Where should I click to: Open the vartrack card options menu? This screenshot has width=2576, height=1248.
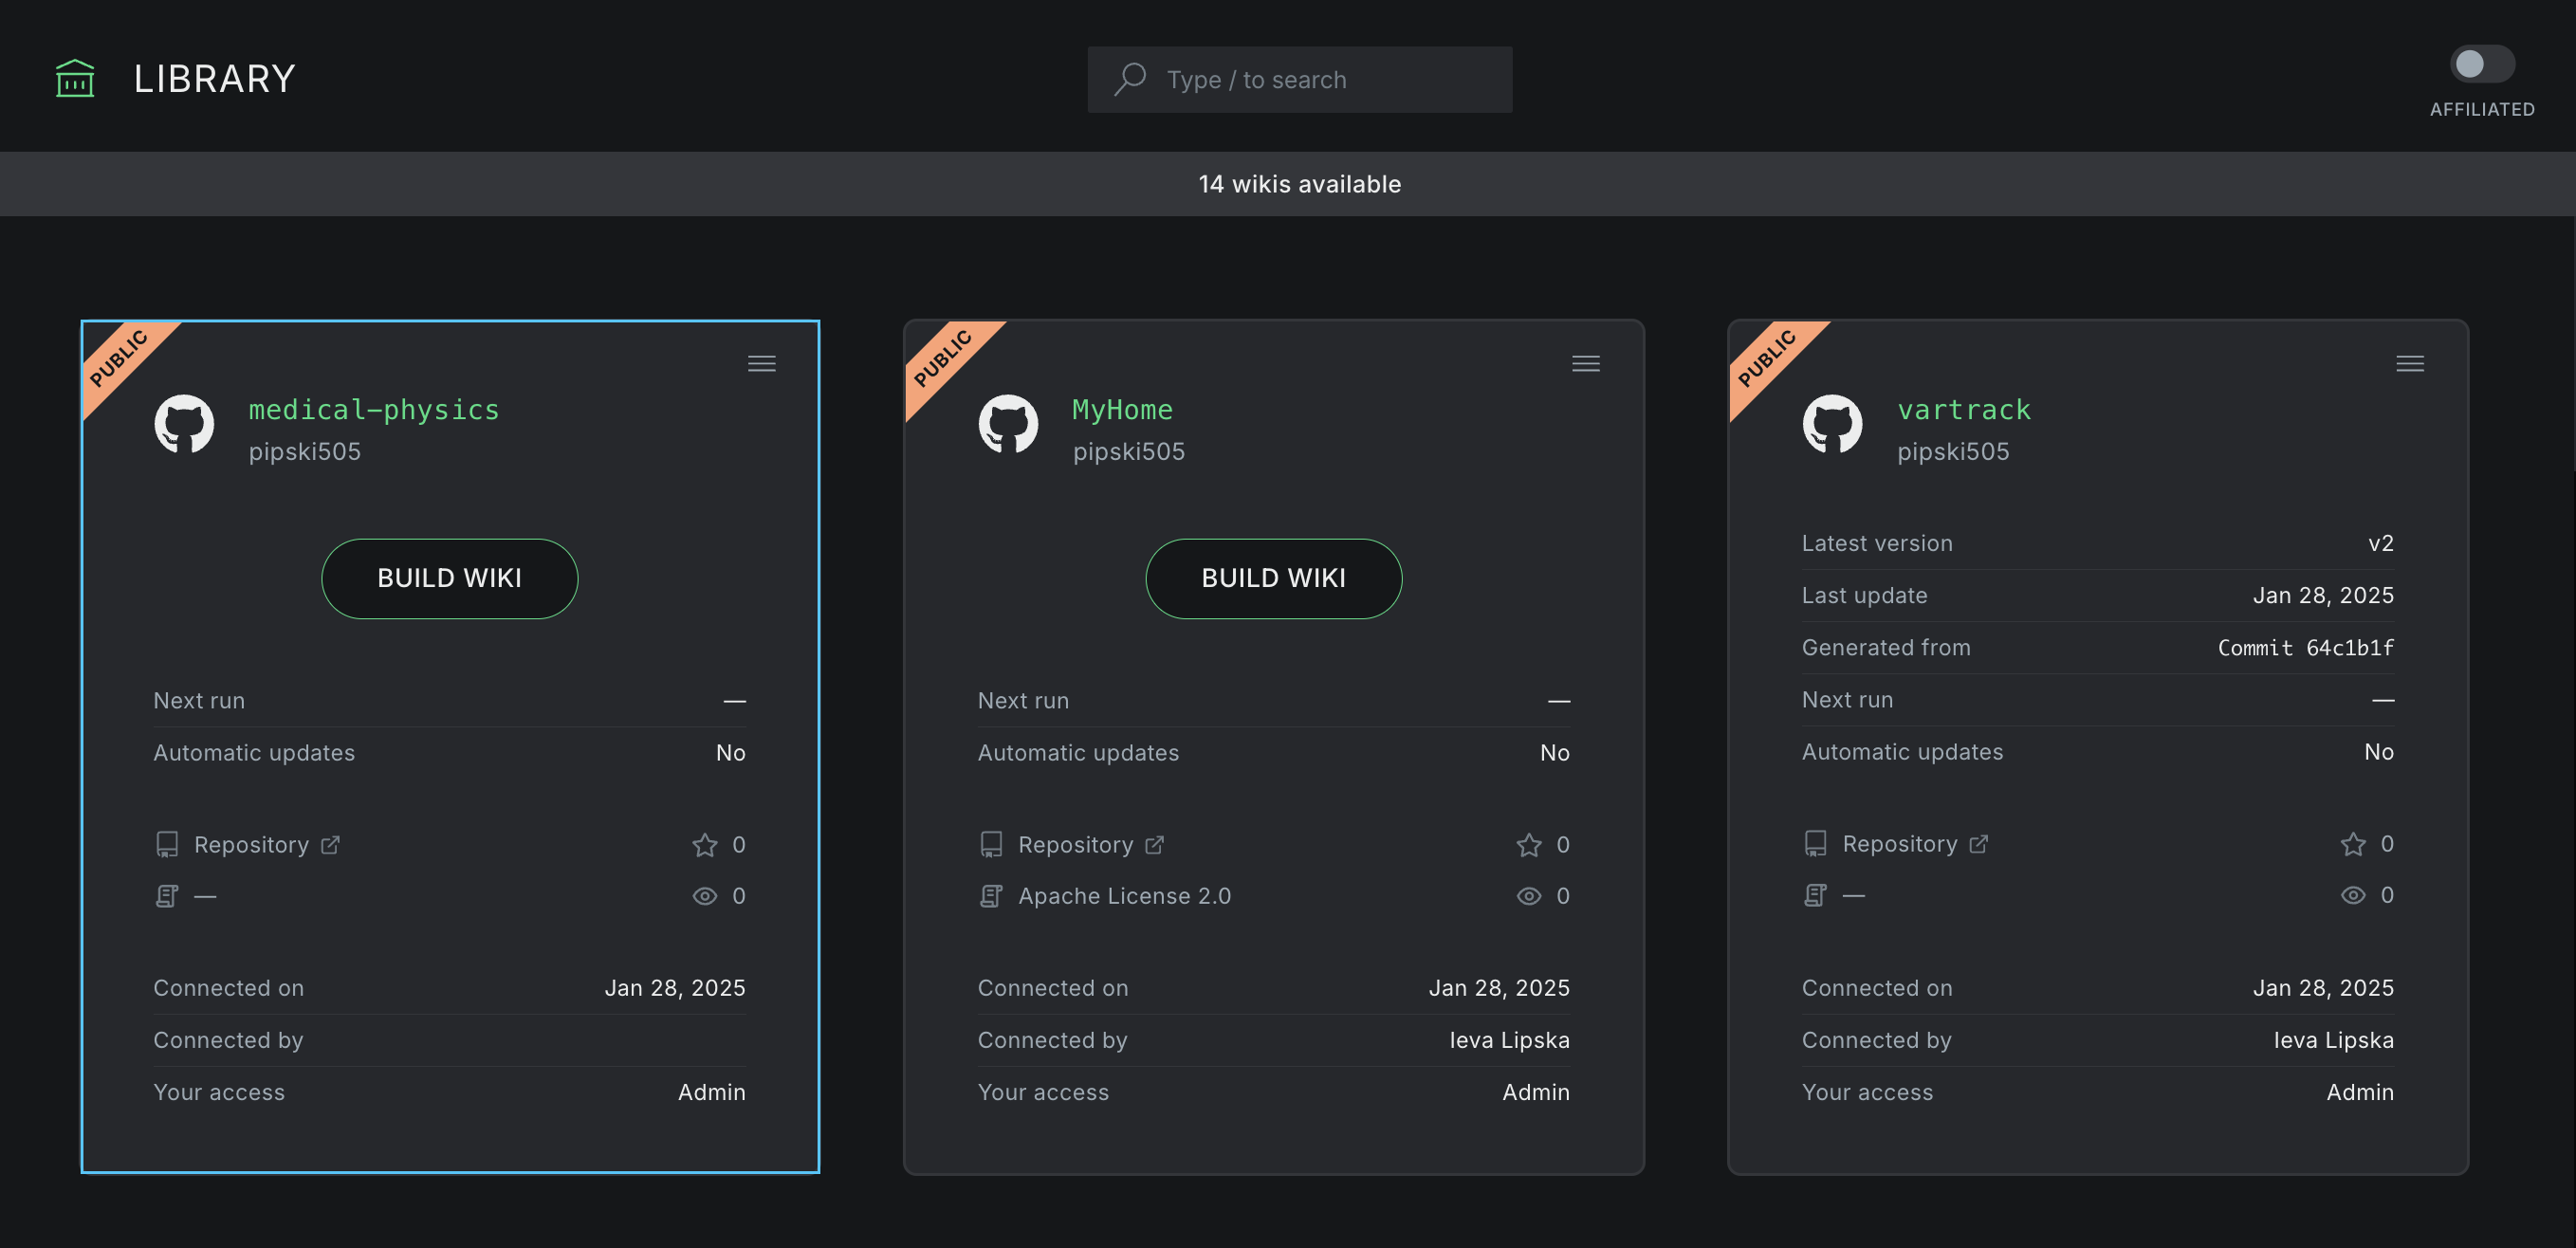[2410, 363]
